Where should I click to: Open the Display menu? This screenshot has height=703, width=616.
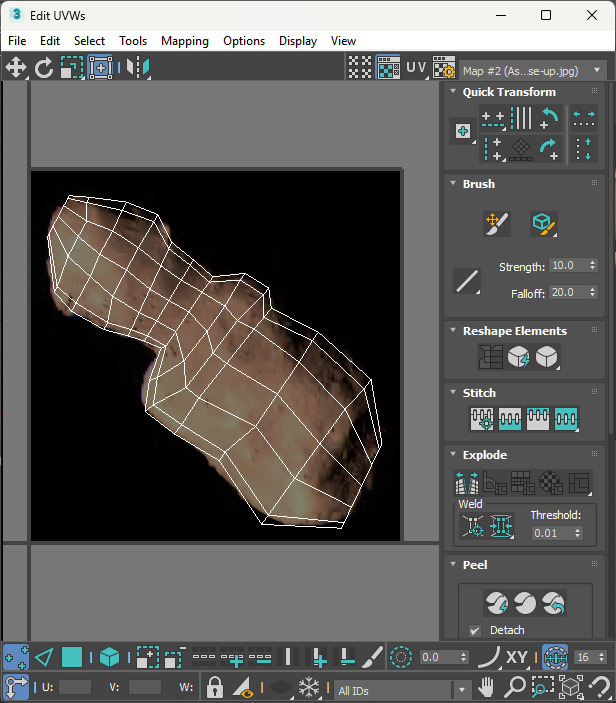click(x=298, y=41)
